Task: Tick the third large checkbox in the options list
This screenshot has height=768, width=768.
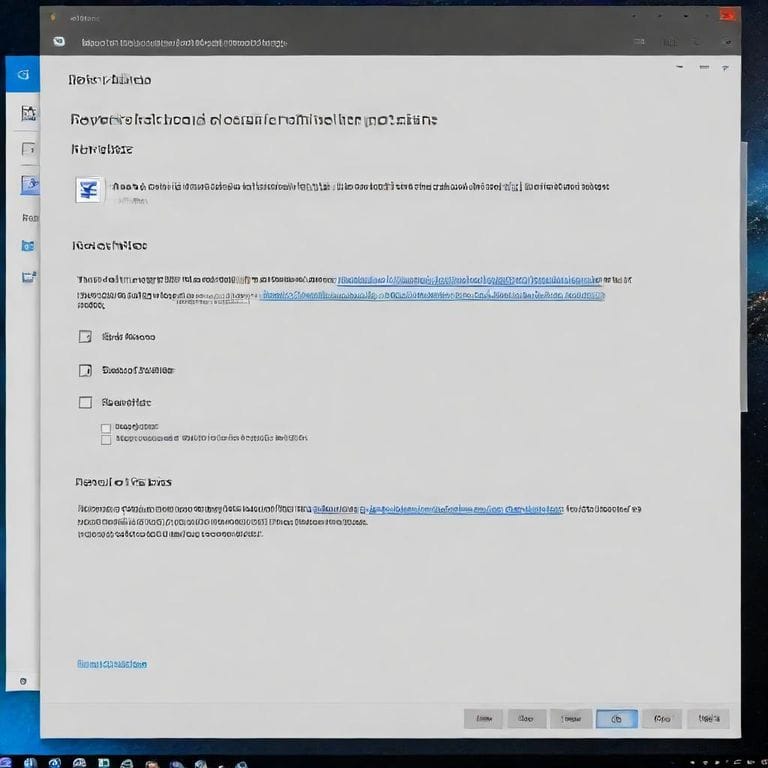Action: click(x=85, y=403)
